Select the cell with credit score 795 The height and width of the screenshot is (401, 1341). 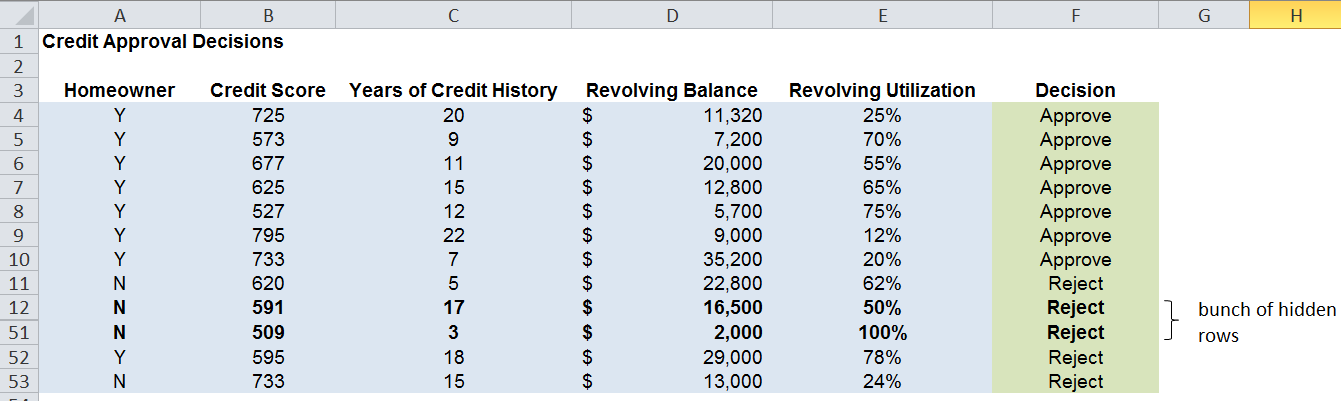(268, 236)
